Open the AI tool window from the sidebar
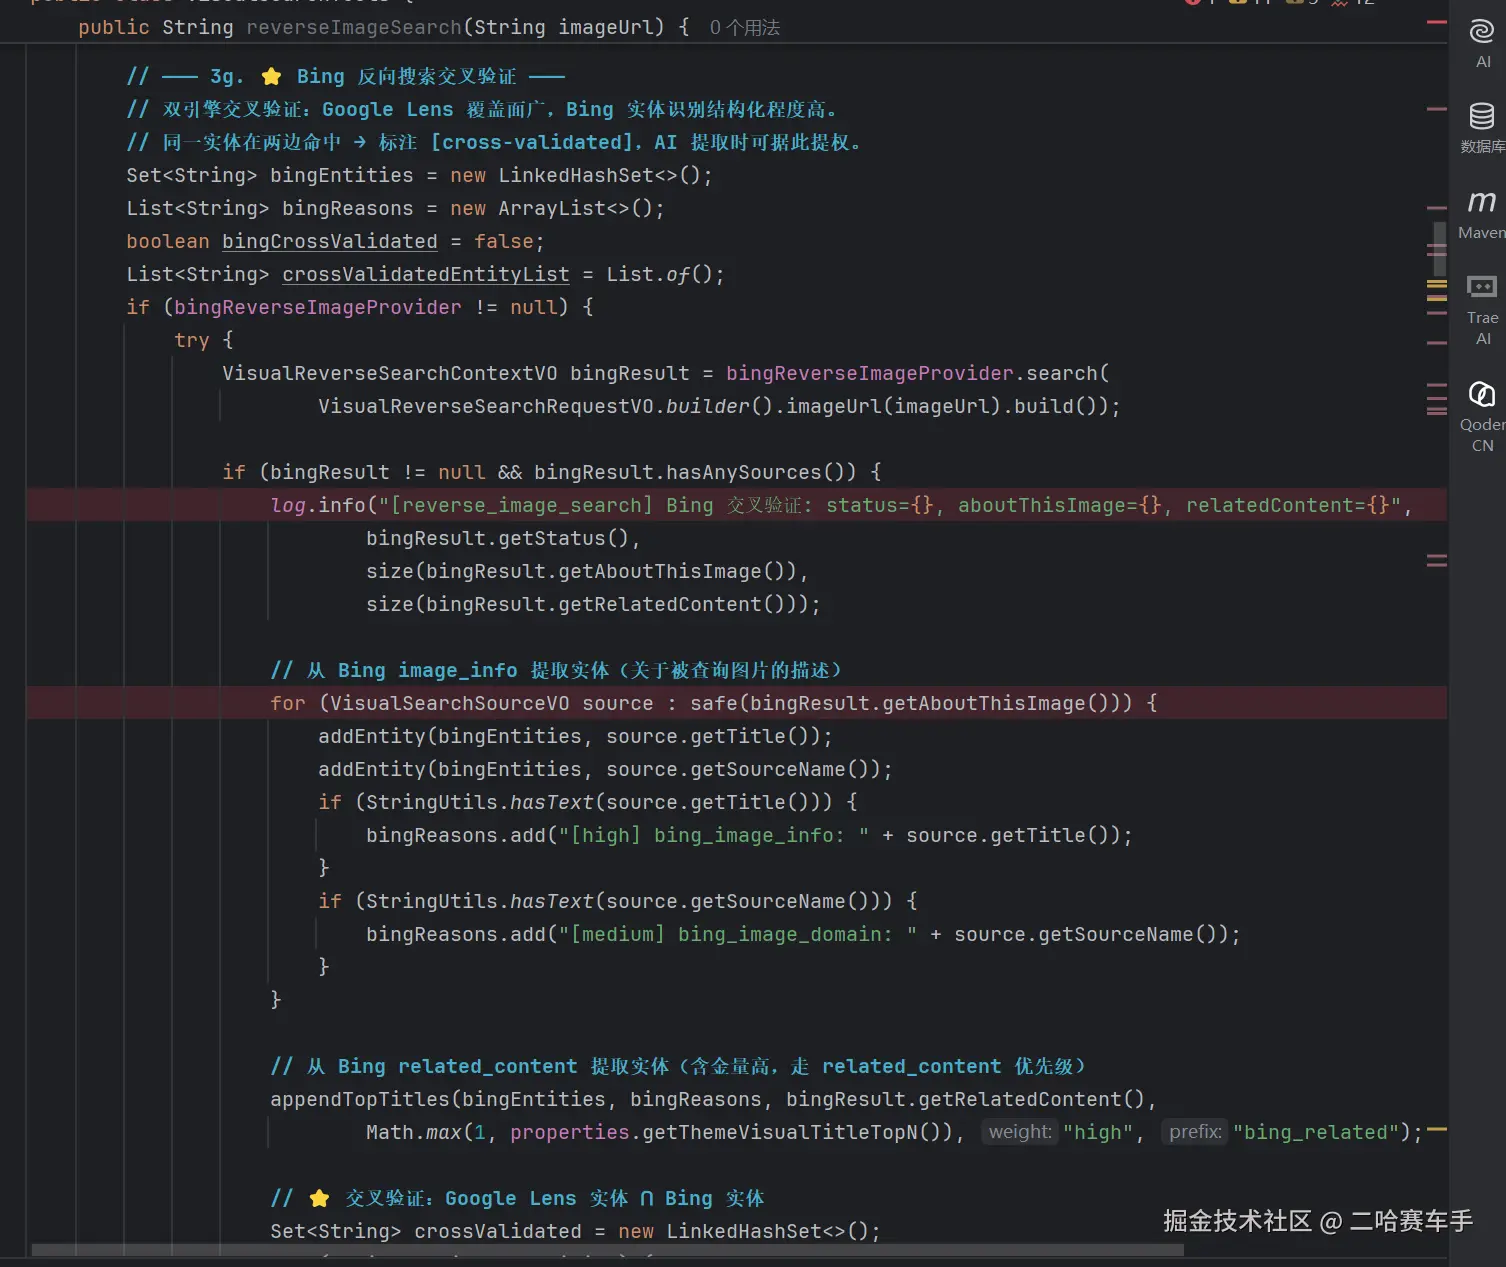The width and height of the screenshot is (1506, 1267). click(1482, 43)
